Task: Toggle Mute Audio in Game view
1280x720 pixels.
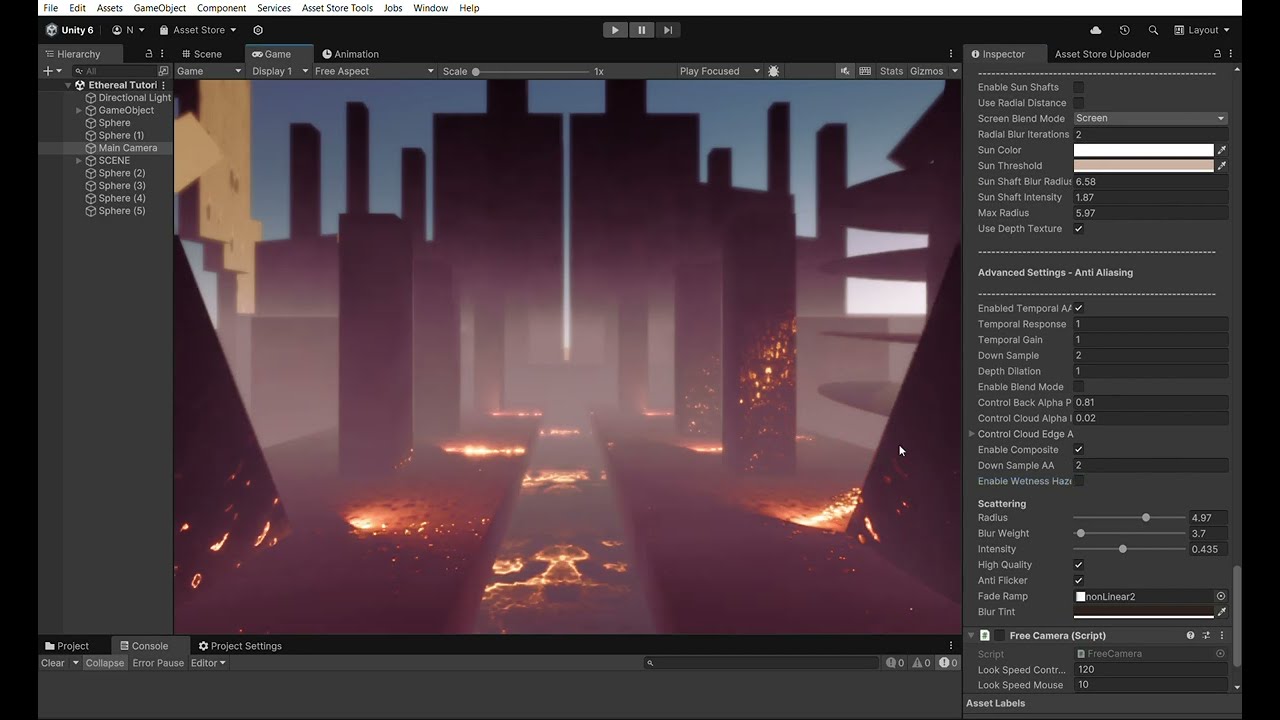Action: tap(845, 71)
